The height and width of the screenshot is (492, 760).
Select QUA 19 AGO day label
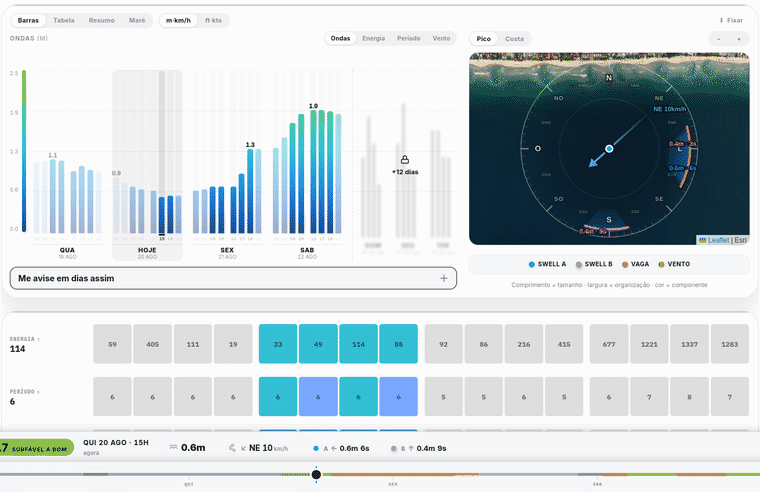[x=67, y=253]
